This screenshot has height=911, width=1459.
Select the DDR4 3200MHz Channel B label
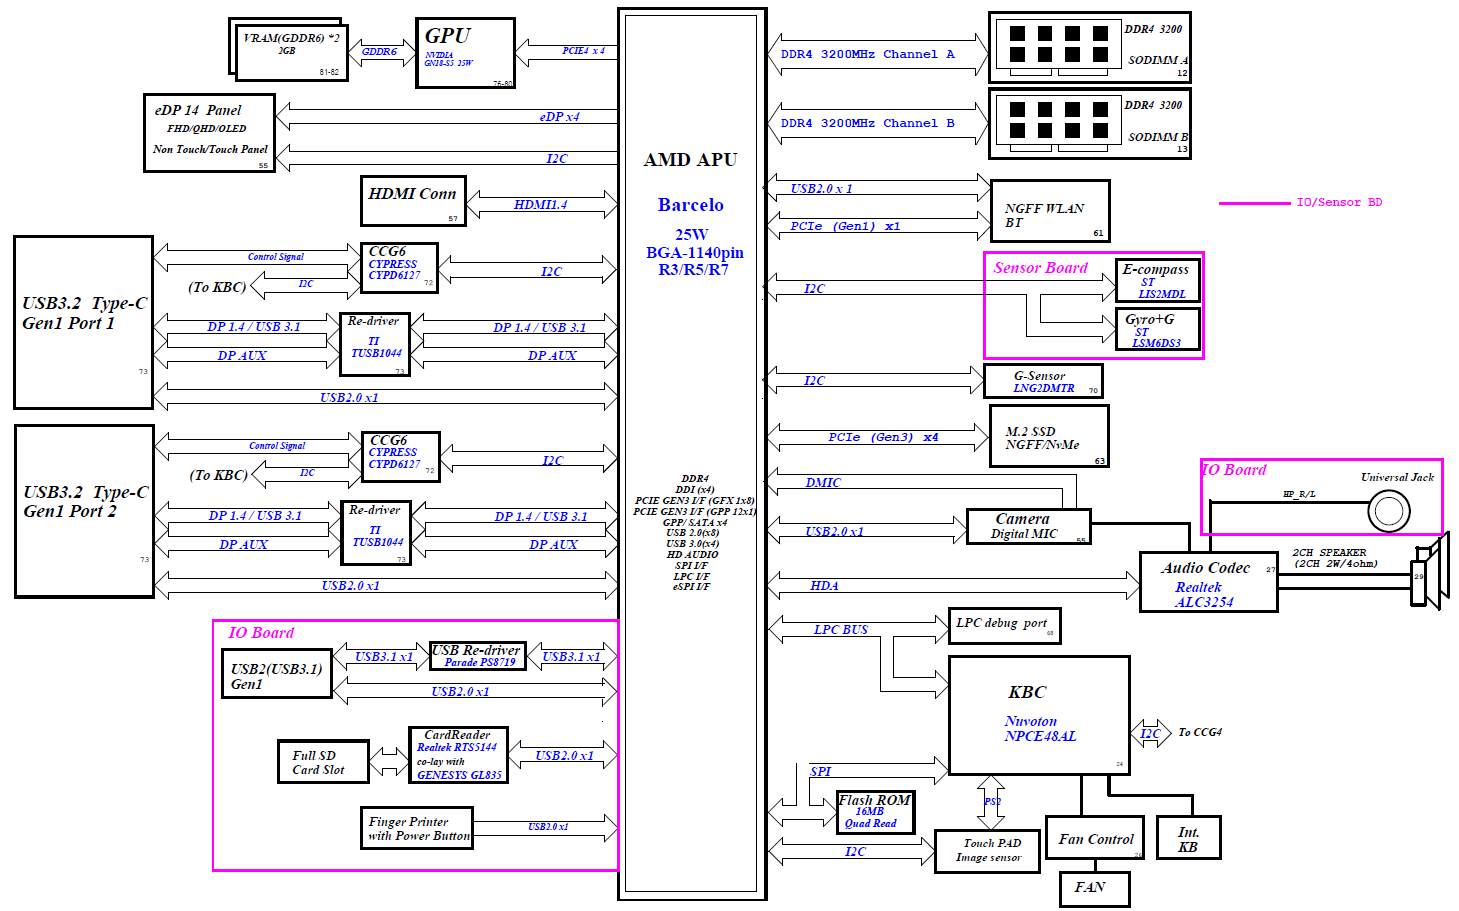(x=867, y=123)
